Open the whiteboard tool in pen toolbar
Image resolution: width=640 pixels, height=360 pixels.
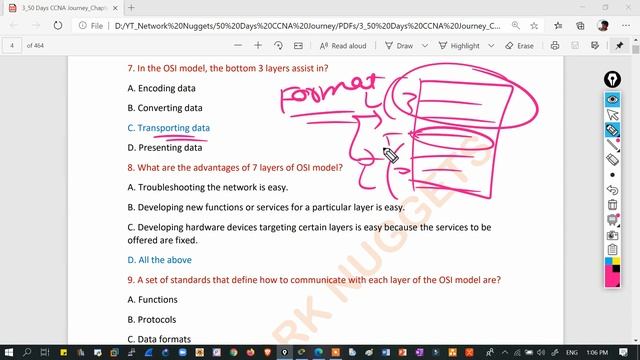click(x=612, y=220)
